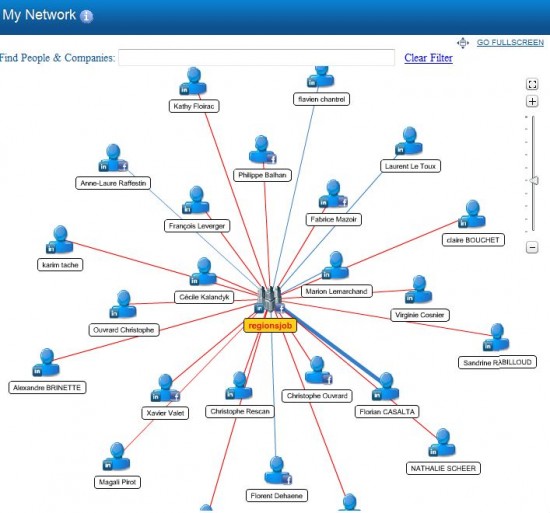
Task: Select Sandrine RABILLOUD's person icon
Action: 497,337
